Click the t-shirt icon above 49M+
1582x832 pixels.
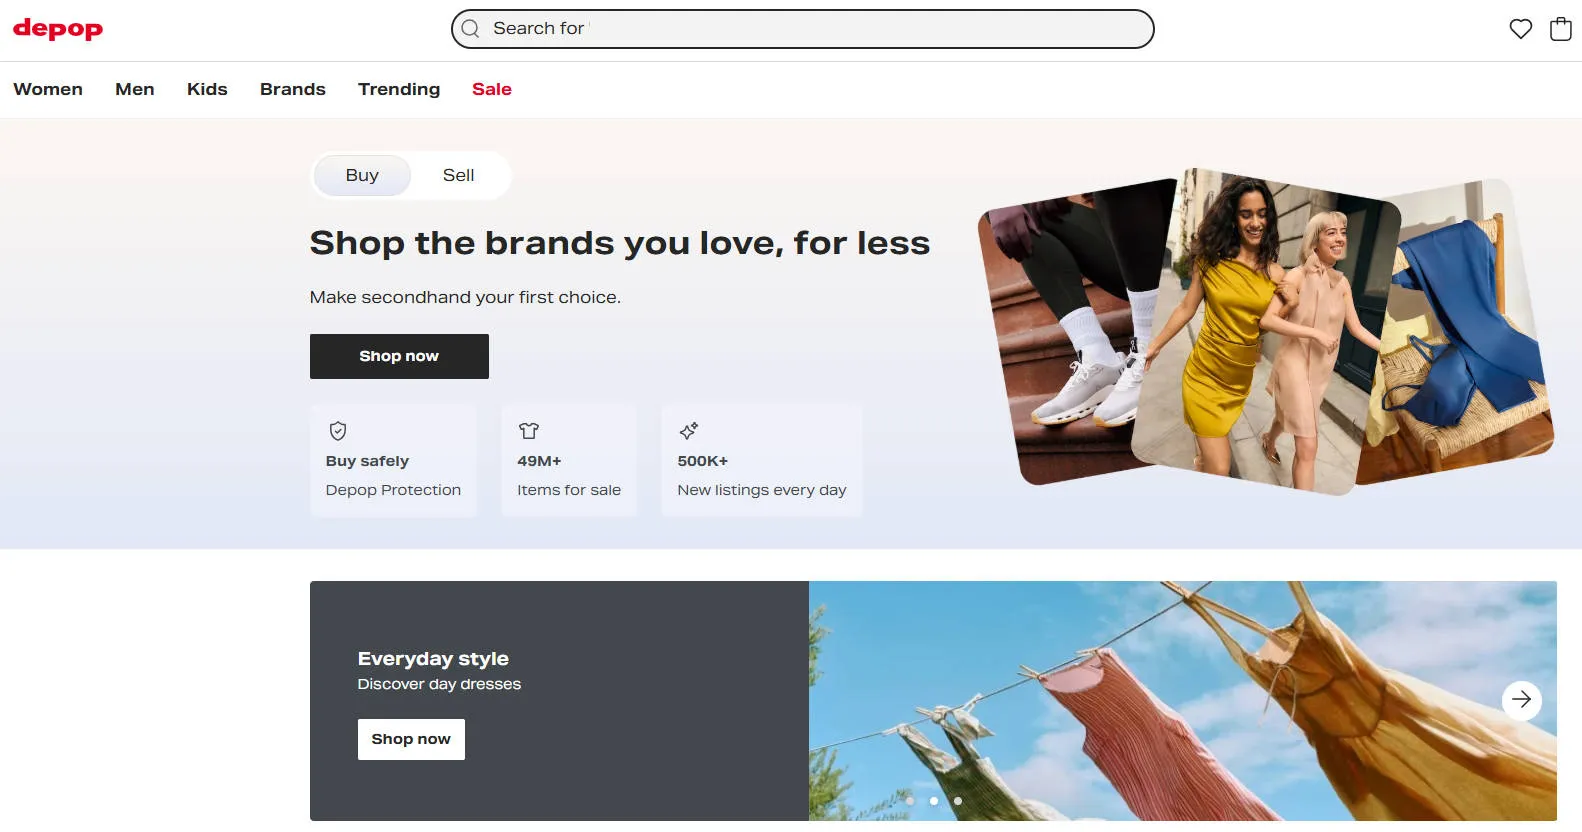(x=529, y=431)
